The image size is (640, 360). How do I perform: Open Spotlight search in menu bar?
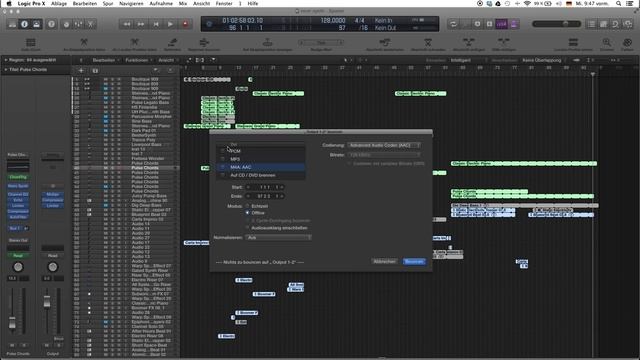coord(619,3)
